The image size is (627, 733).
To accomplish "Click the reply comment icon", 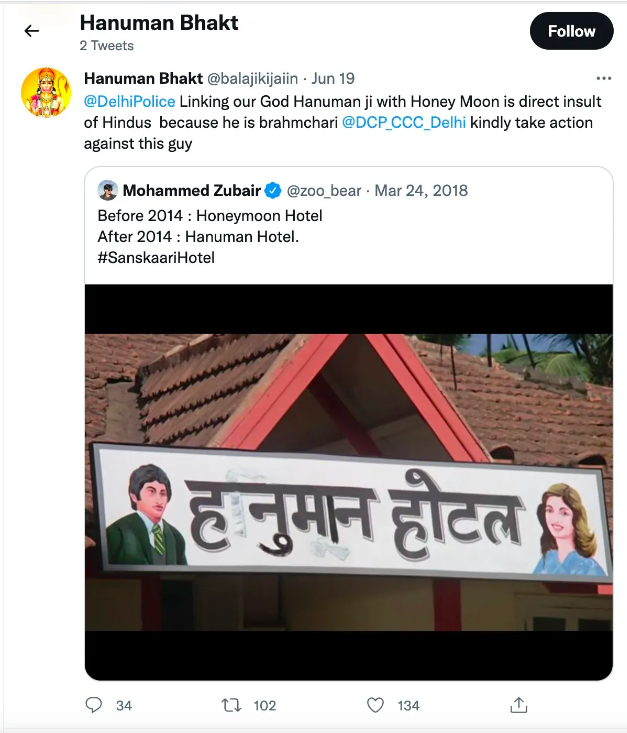I will pyautogui.click(x=94, y=705).
